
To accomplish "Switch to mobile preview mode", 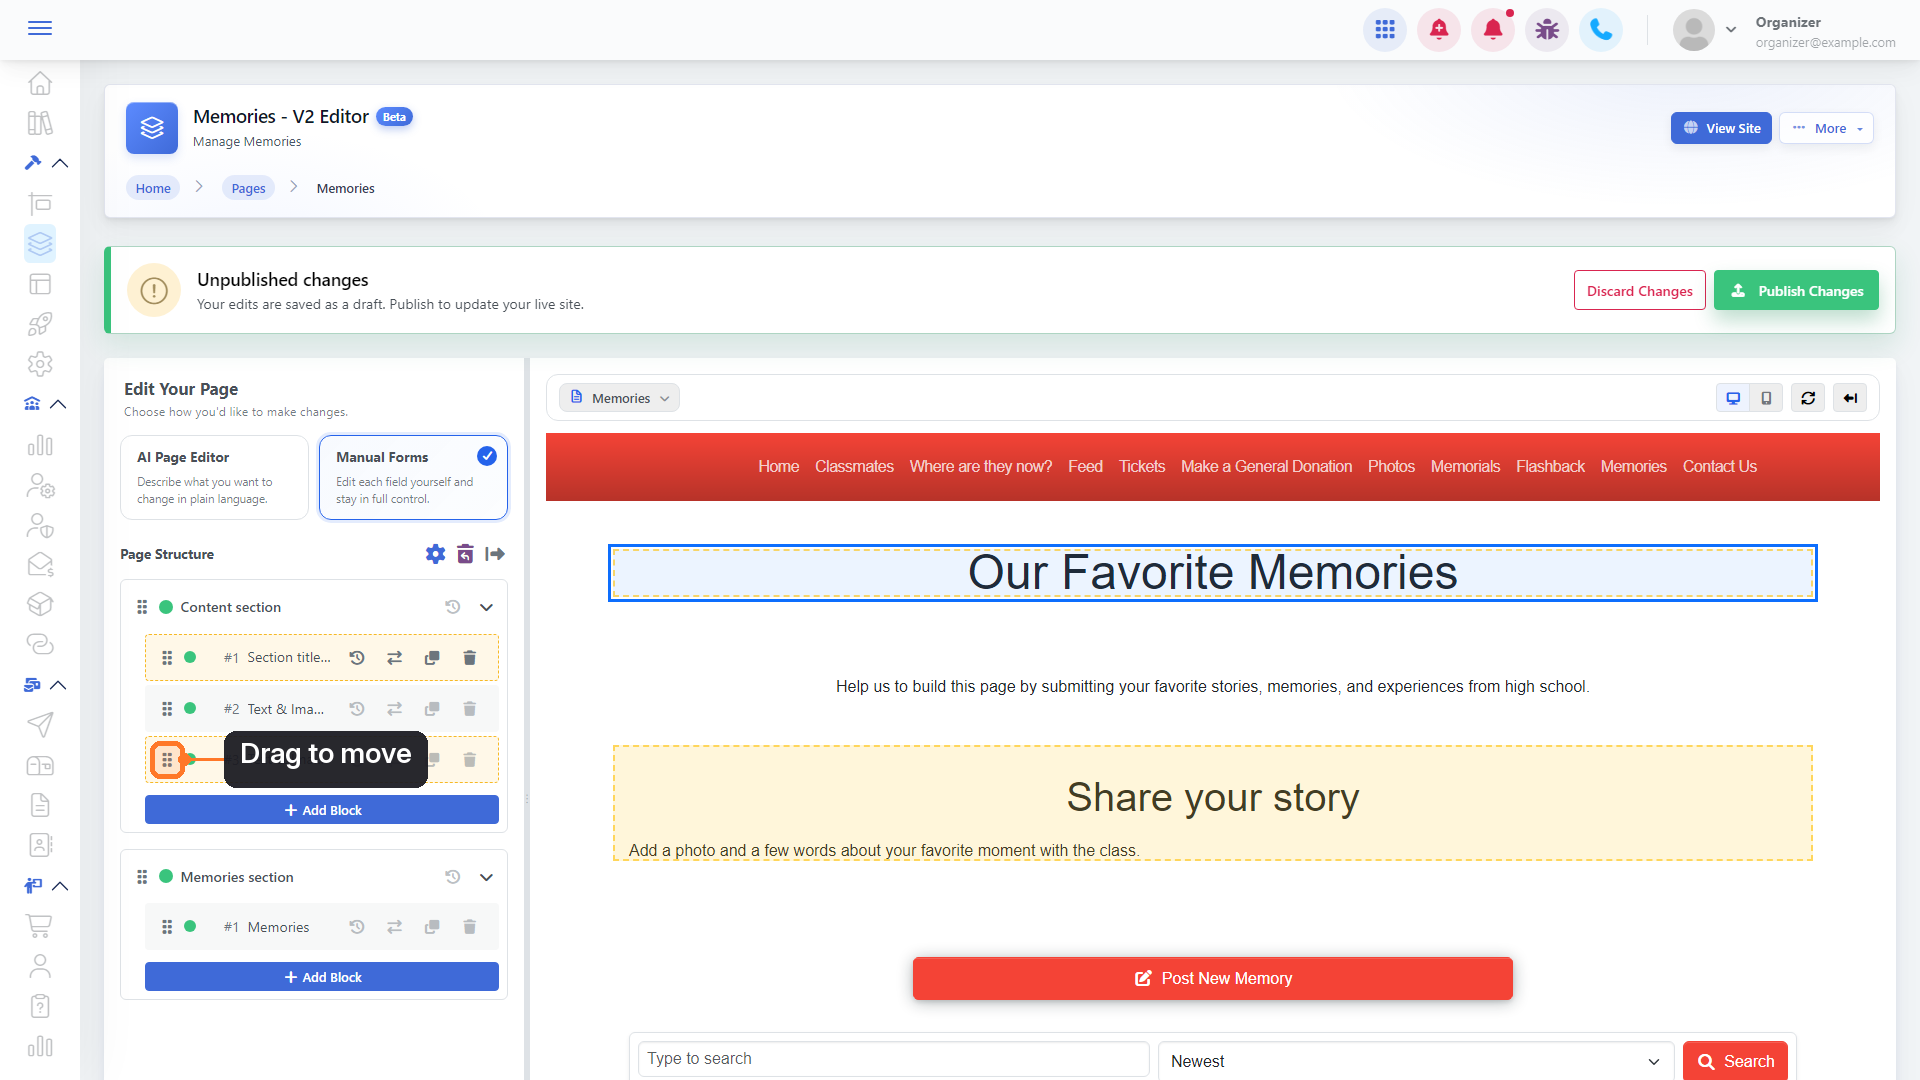I will (1766, 398).
